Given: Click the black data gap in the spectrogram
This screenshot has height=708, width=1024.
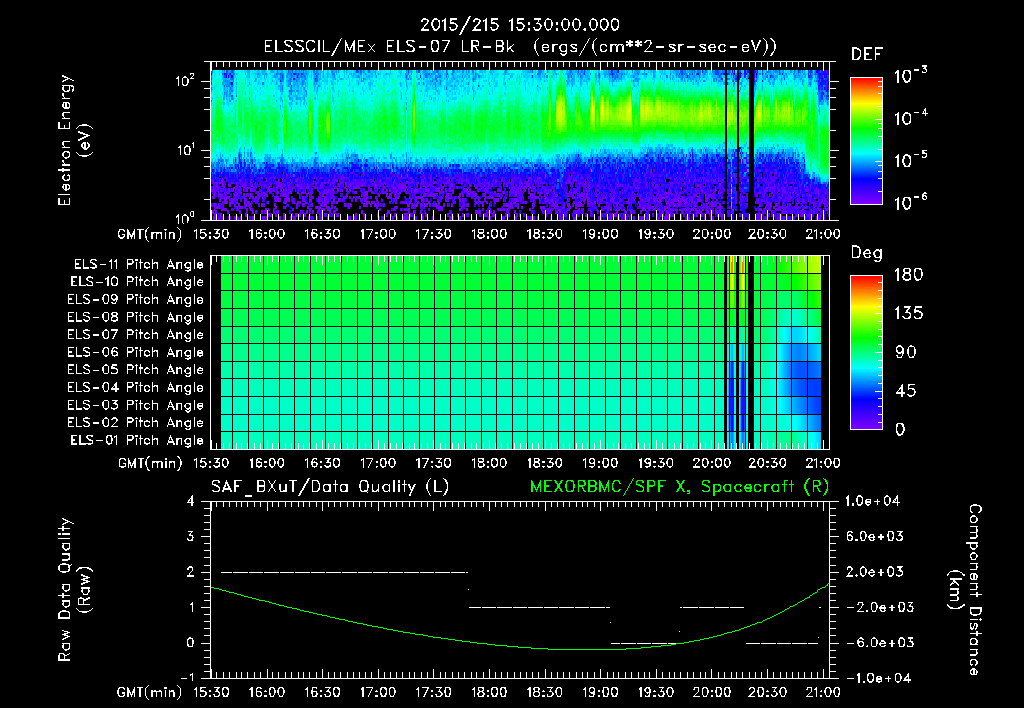Looking at the screenshot, I should pos(752,144).
